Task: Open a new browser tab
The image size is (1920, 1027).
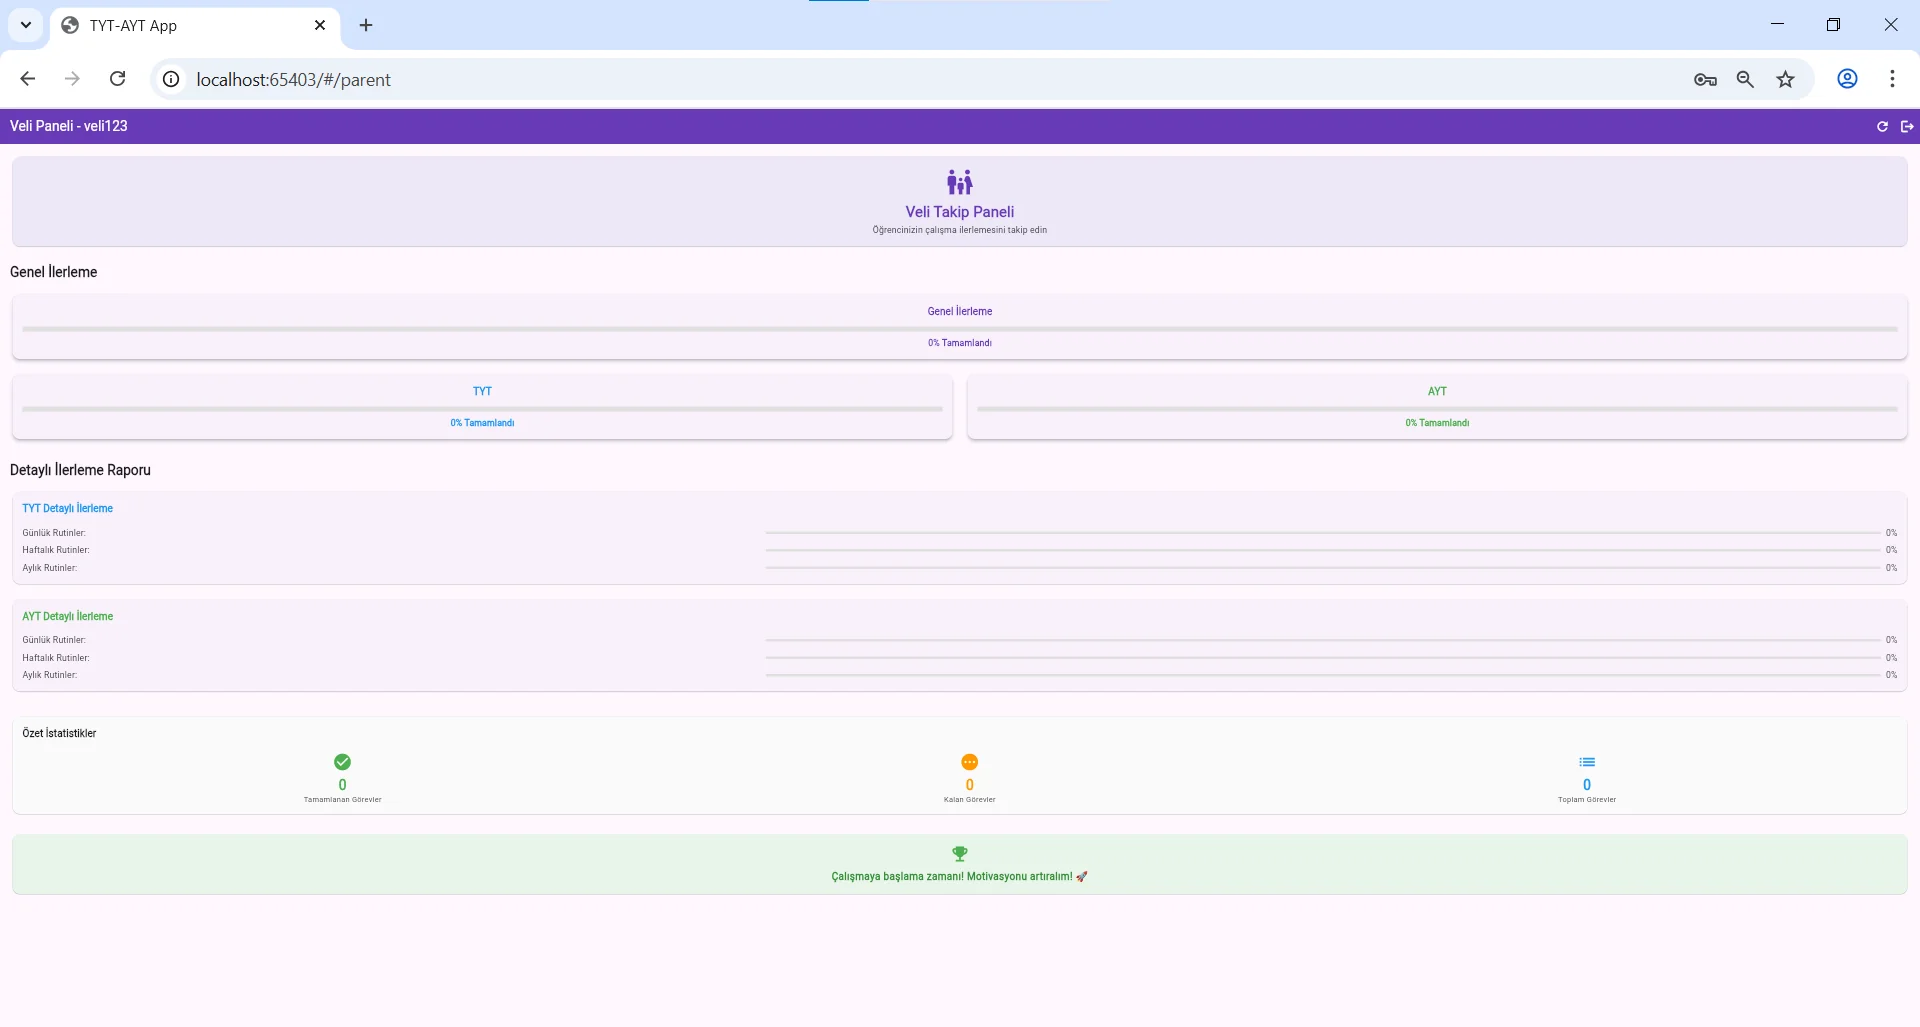Action: (x=366, y=25)
